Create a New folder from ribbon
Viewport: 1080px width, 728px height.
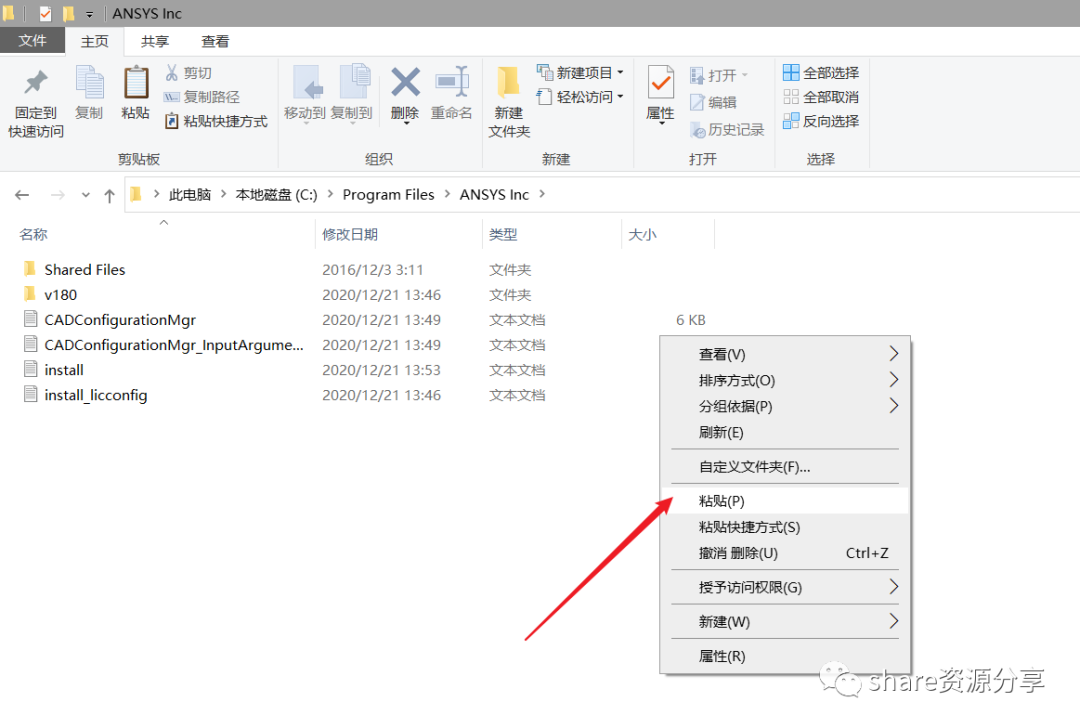(x=509, y=102)
